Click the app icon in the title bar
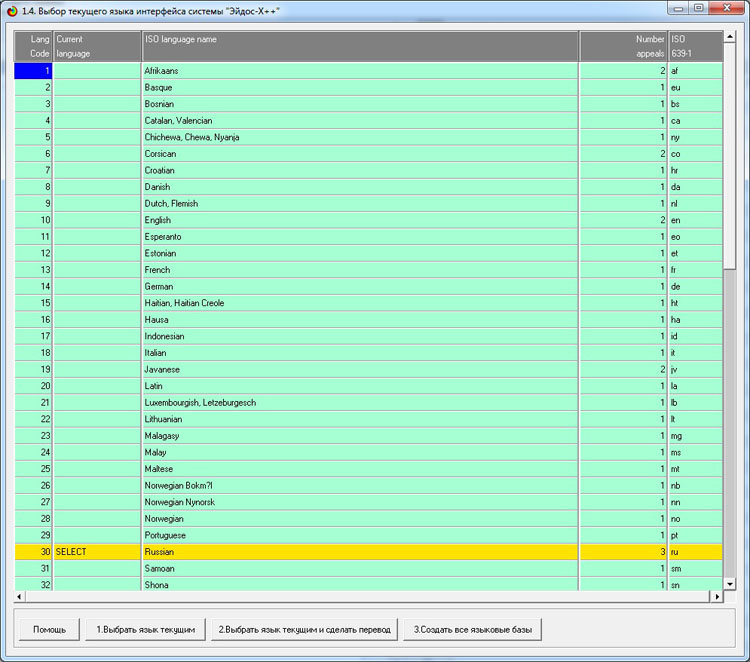The height and width of the screenshot is (662, 750). [x=11, y=9]
